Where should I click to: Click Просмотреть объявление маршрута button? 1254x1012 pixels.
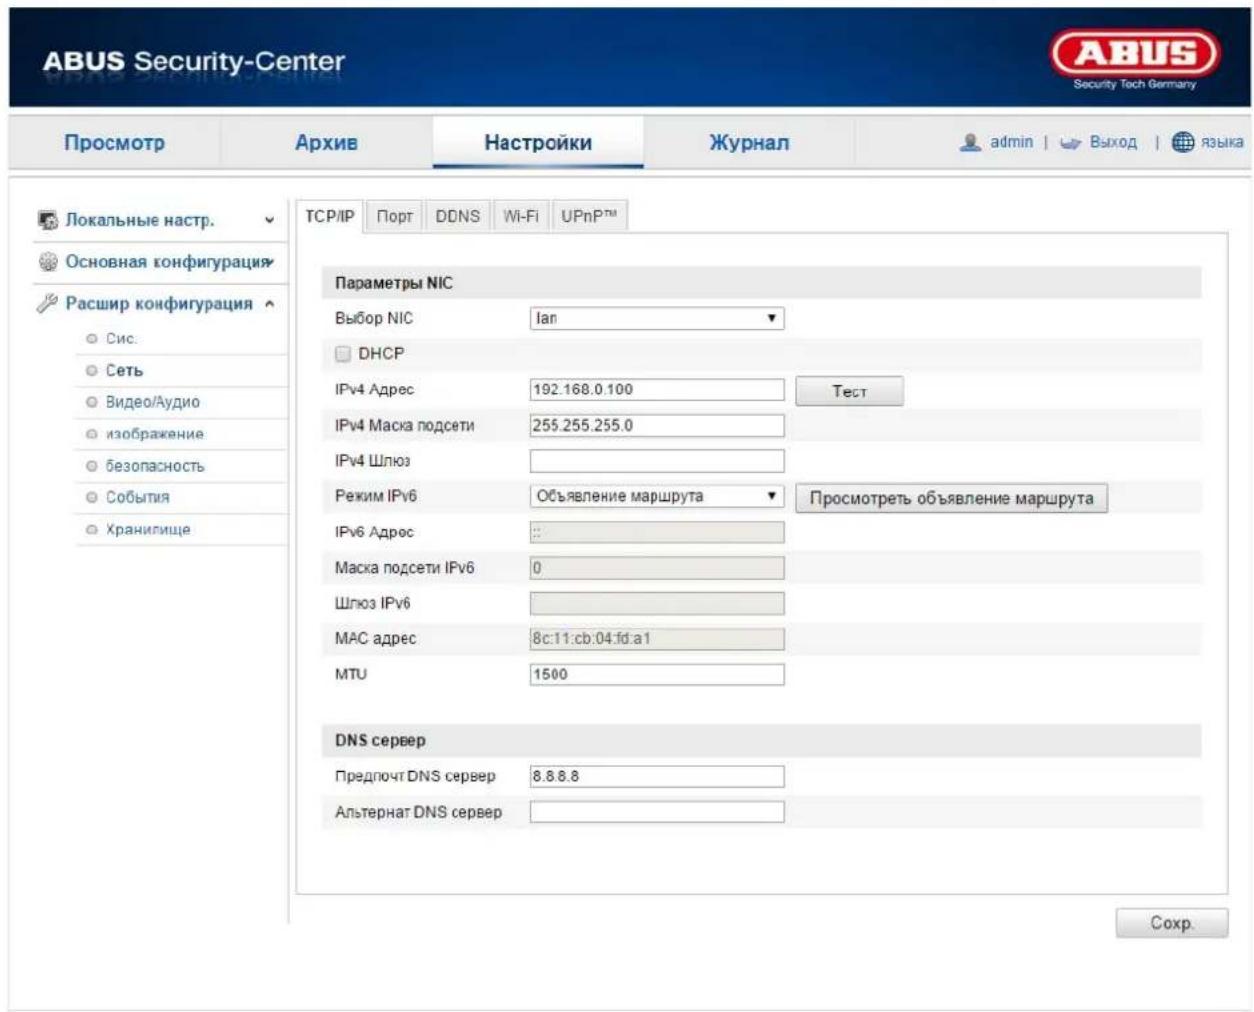[x=951, y=498]
